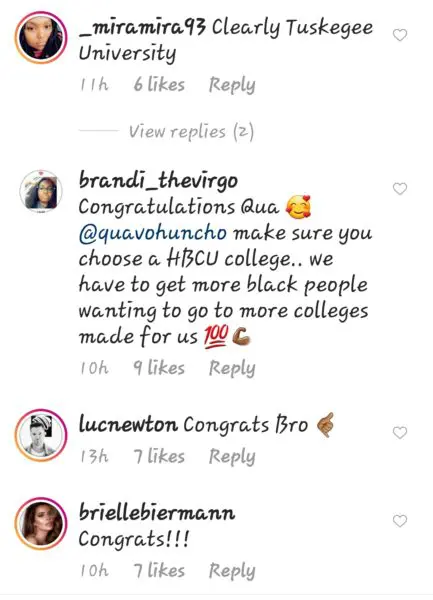
Task: Like _miramira93's Tuskegee University comment
Action: coord(400,35)
